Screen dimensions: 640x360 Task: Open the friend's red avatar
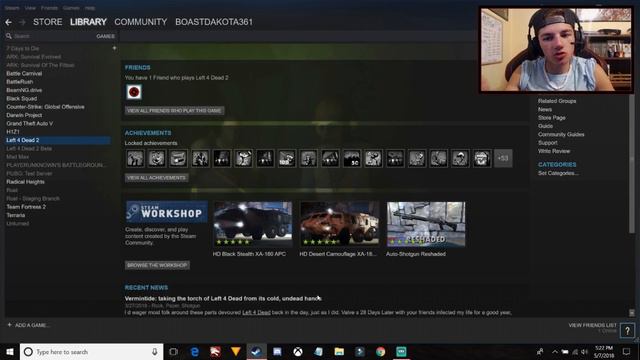(x=134, y=92)
